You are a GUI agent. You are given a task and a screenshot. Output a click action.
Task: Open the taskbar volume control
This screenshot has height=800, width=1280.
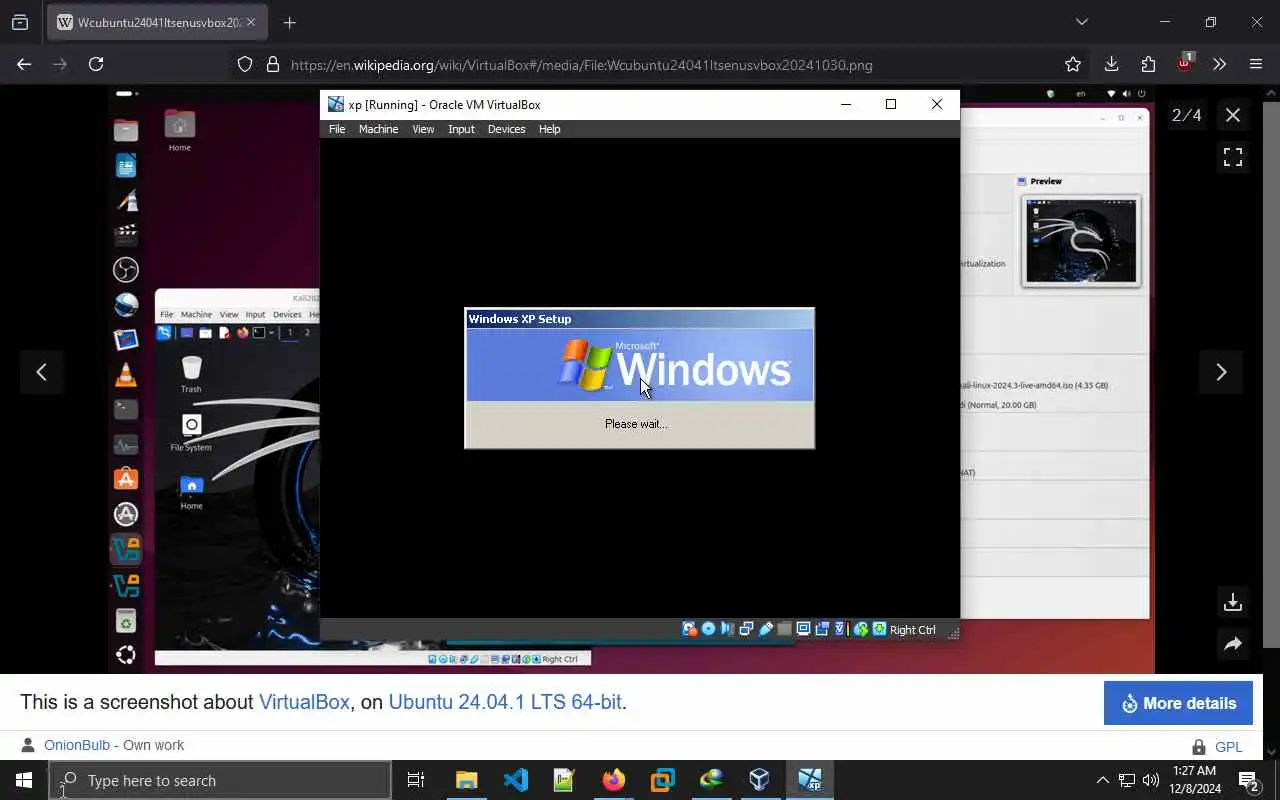[x=1151, y=780]
